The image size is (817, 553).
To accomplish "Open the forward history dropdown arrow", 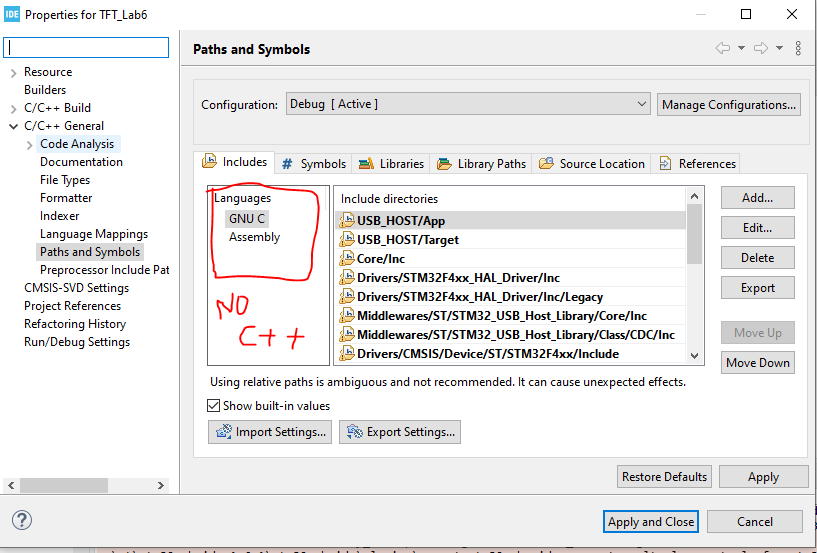I will coord(779,48).
